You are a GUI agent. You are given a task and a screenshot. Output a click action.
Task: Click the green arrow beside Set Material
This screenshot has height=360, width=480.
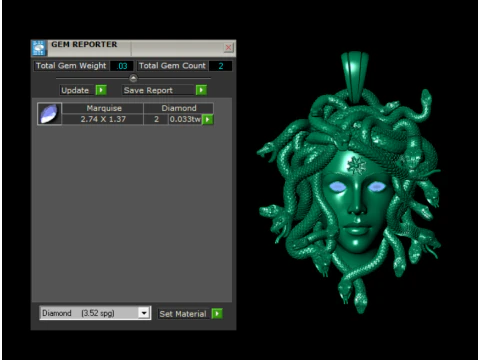(217, 313)
